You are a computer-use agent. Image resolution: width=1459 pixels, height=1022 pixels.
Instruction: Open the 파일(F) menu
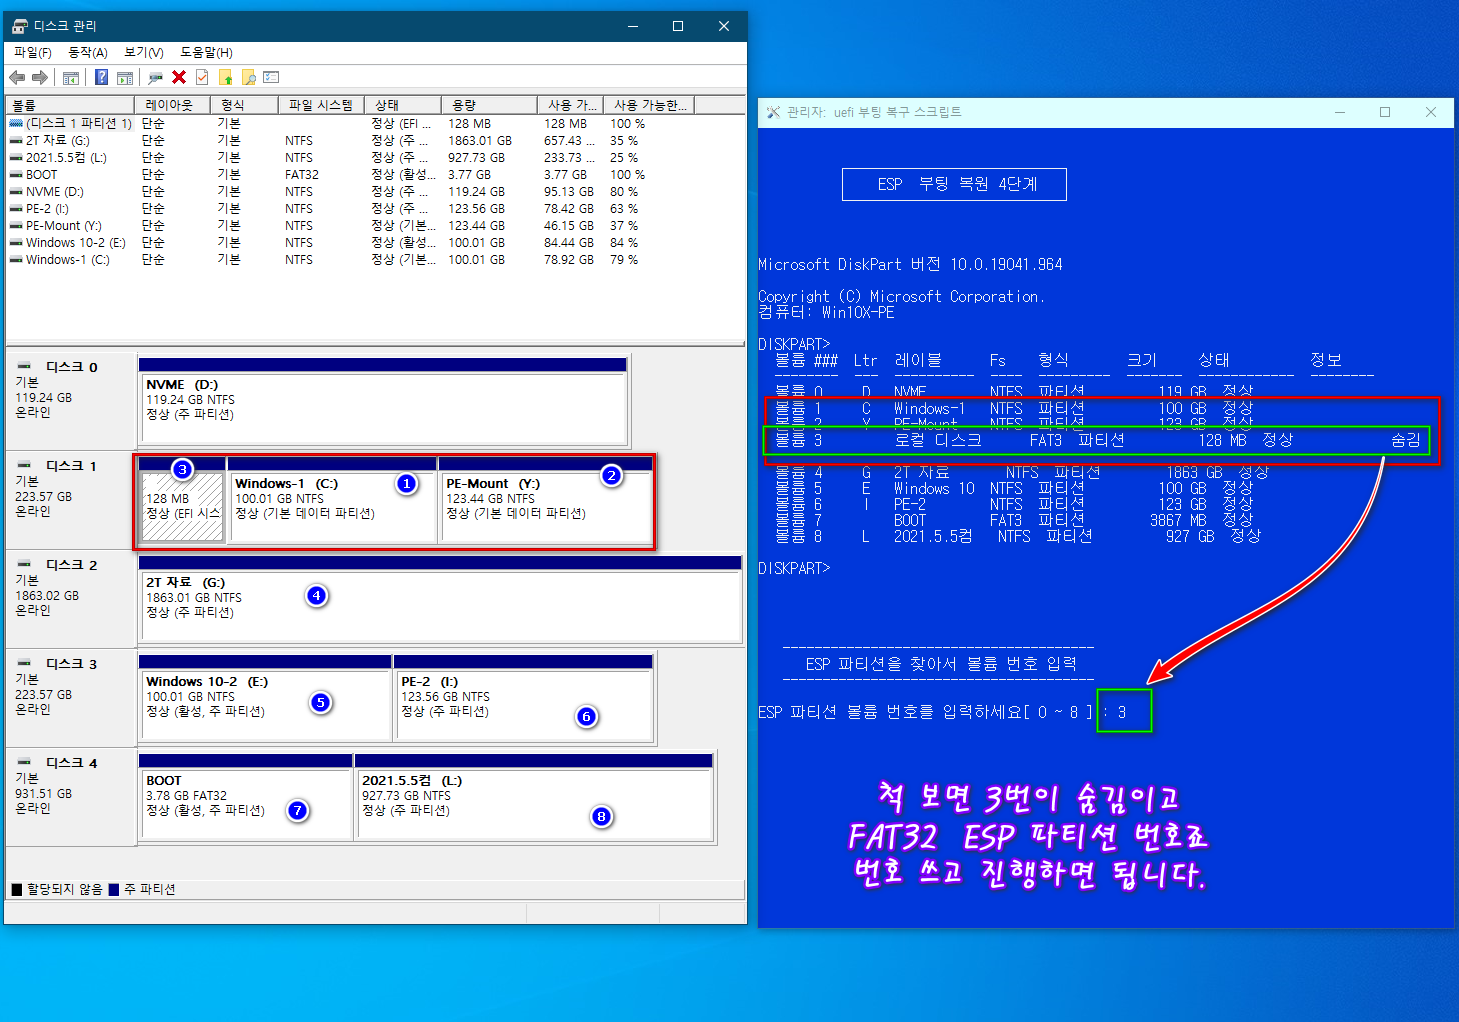(x=33, y=52)
